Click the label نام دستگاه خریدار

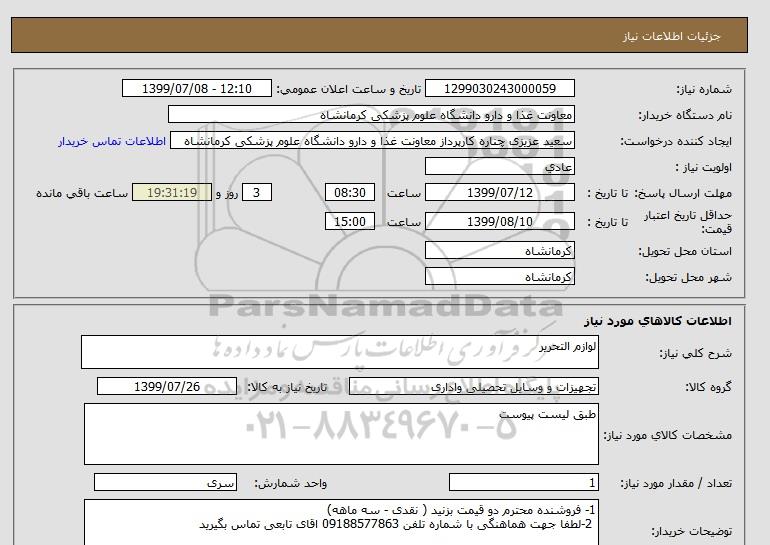(x=685, y=115)
